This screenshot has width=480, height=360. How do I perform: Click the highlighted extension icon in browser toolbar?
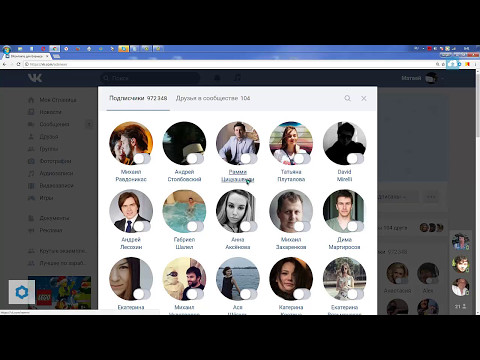[452, 64]
